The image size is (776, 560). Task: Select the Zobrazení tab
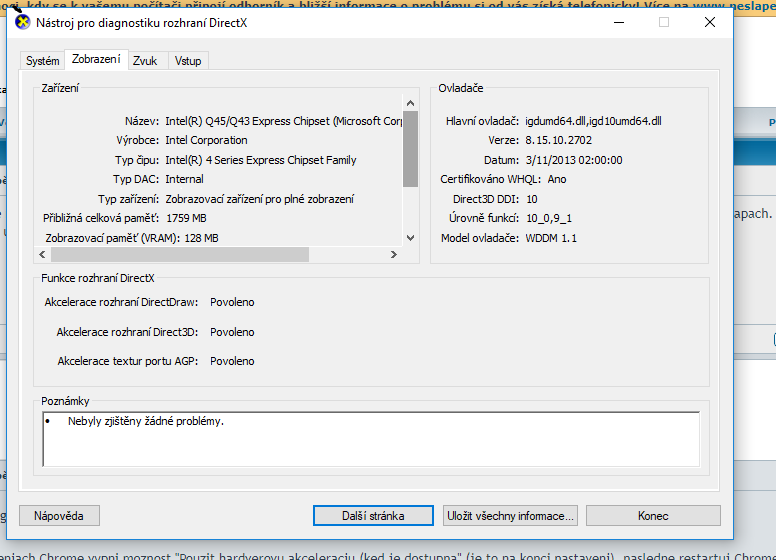click(96, 59)
